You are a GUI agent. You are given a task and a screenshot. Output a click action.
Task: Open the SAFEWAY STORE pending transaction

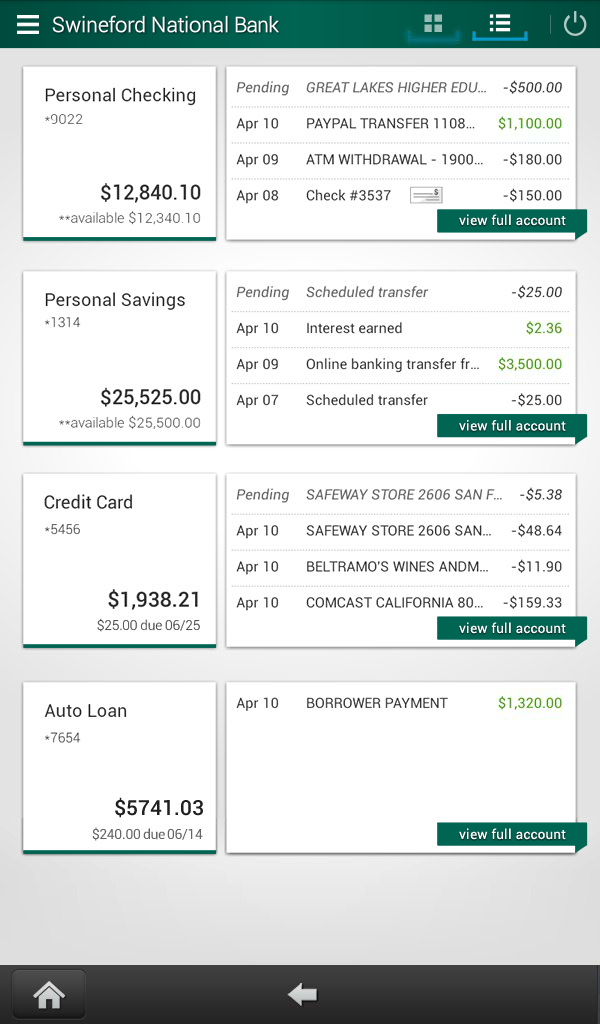[400, 494]
